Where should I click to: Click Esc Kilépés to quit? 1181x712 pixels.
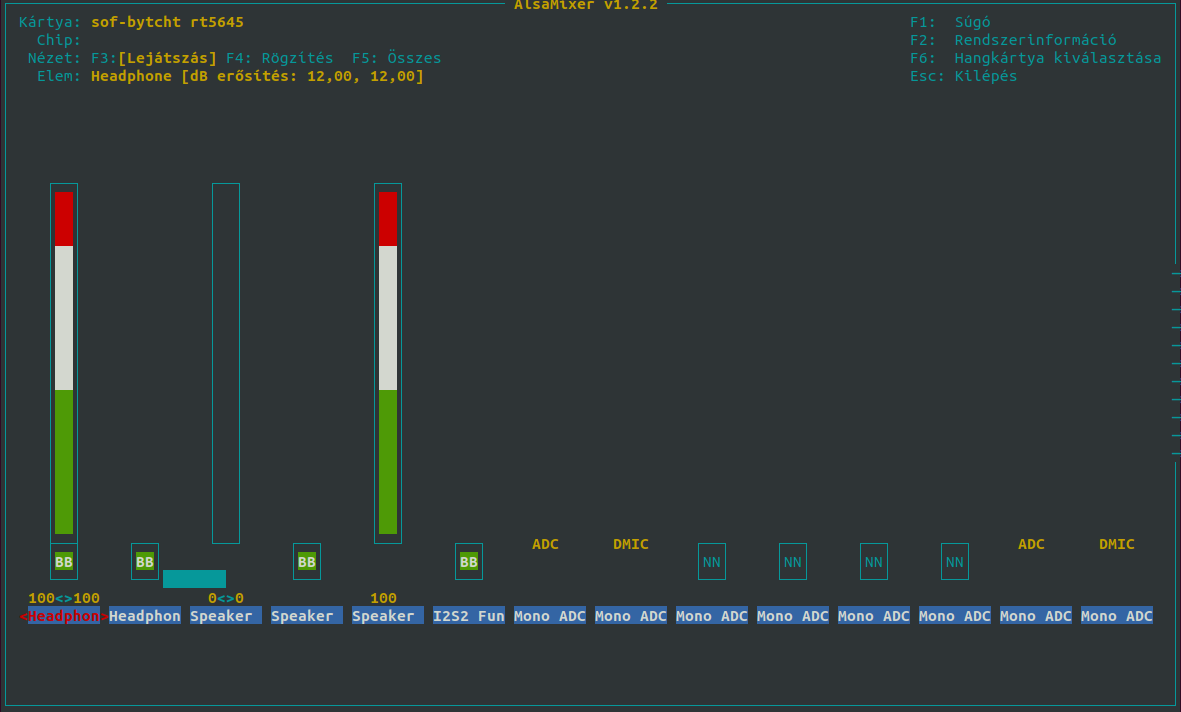tap(963, 76)
